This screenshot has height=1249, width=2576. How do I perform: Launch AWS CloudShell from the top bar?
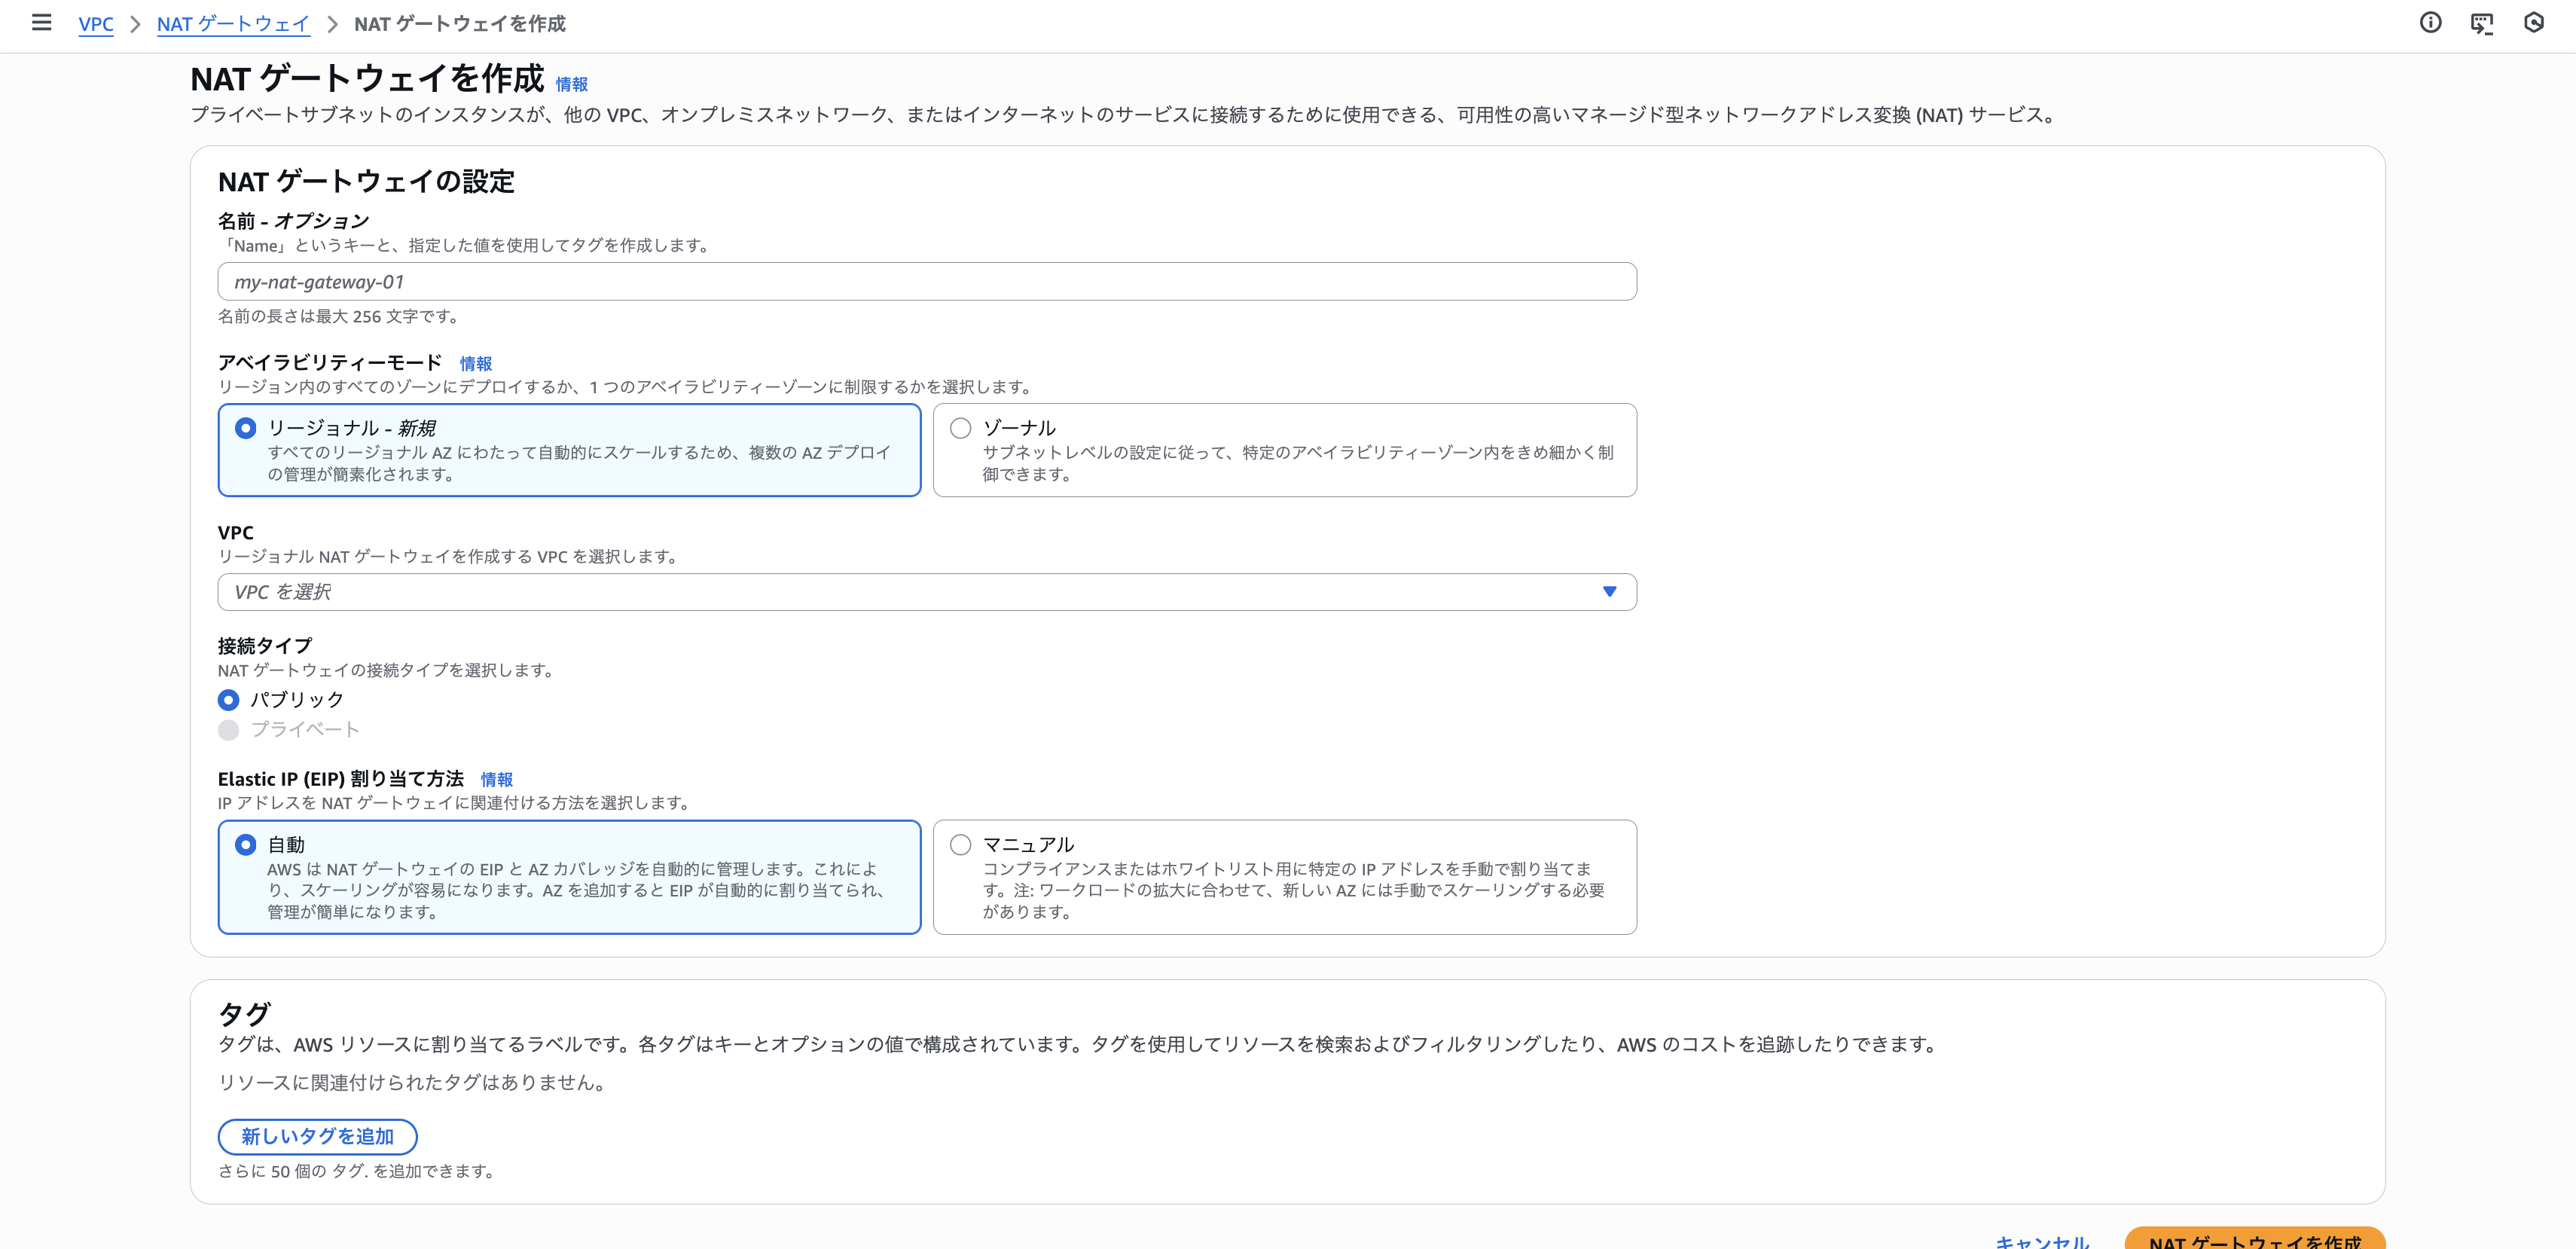pyautogui.click(x=2483, y=22)
